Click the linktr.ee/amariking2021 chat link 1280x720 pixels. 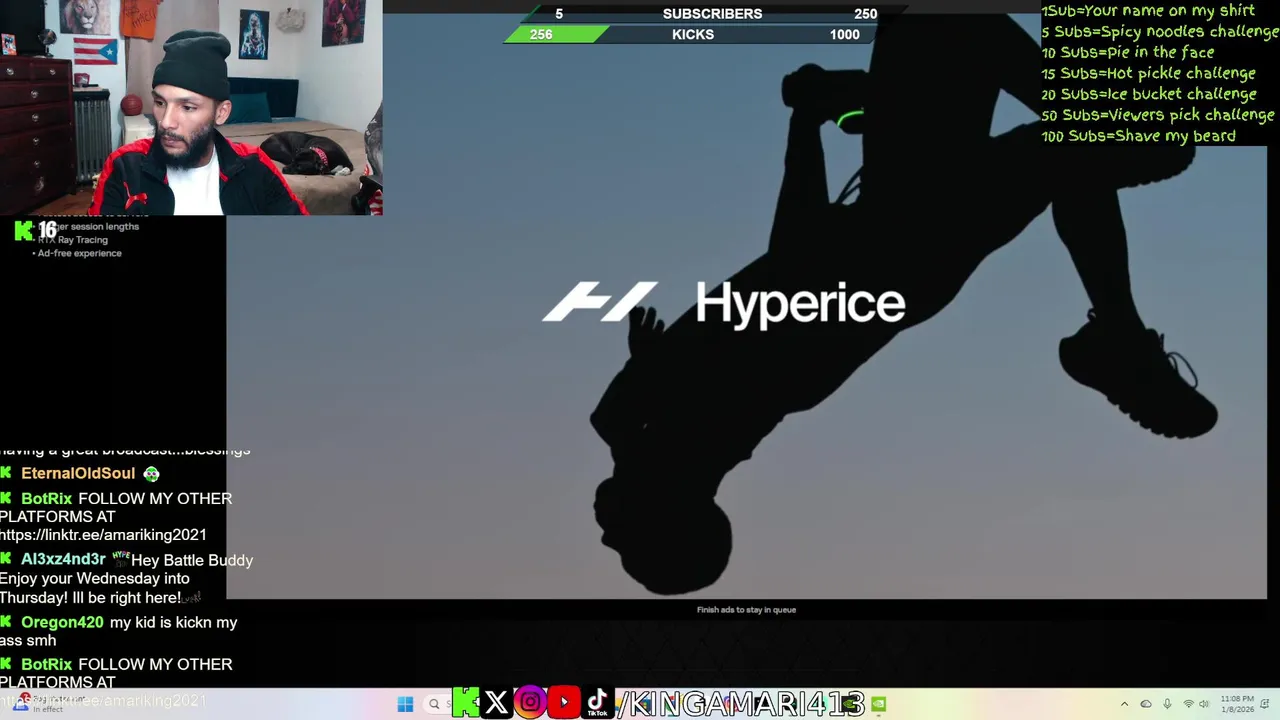[x=103, y=535]
